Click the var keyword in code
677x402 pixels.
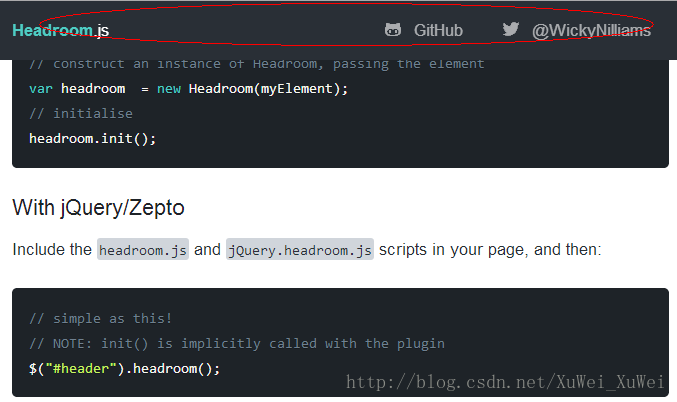click(41, 89)
